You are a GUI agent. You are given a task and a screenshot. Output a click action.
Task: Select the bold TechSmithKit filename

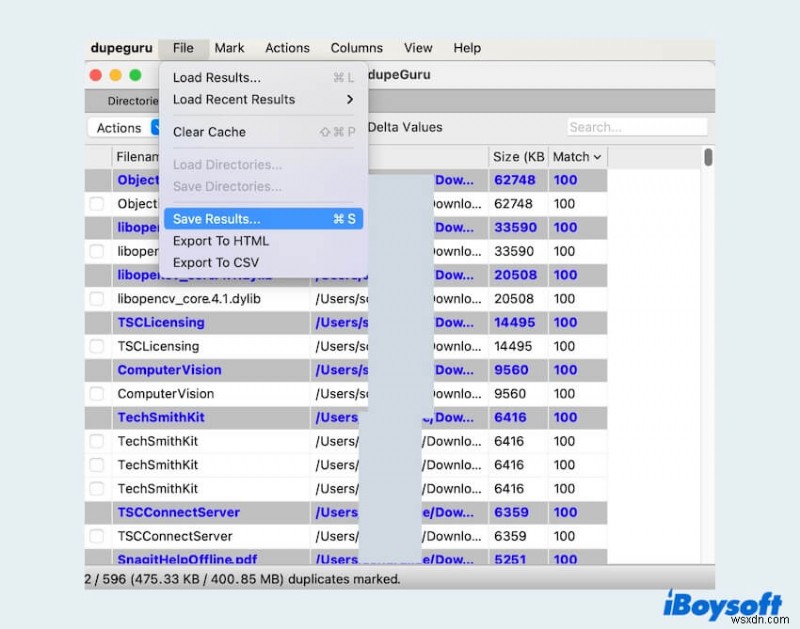pyautogui.click(x=161, y=417)
